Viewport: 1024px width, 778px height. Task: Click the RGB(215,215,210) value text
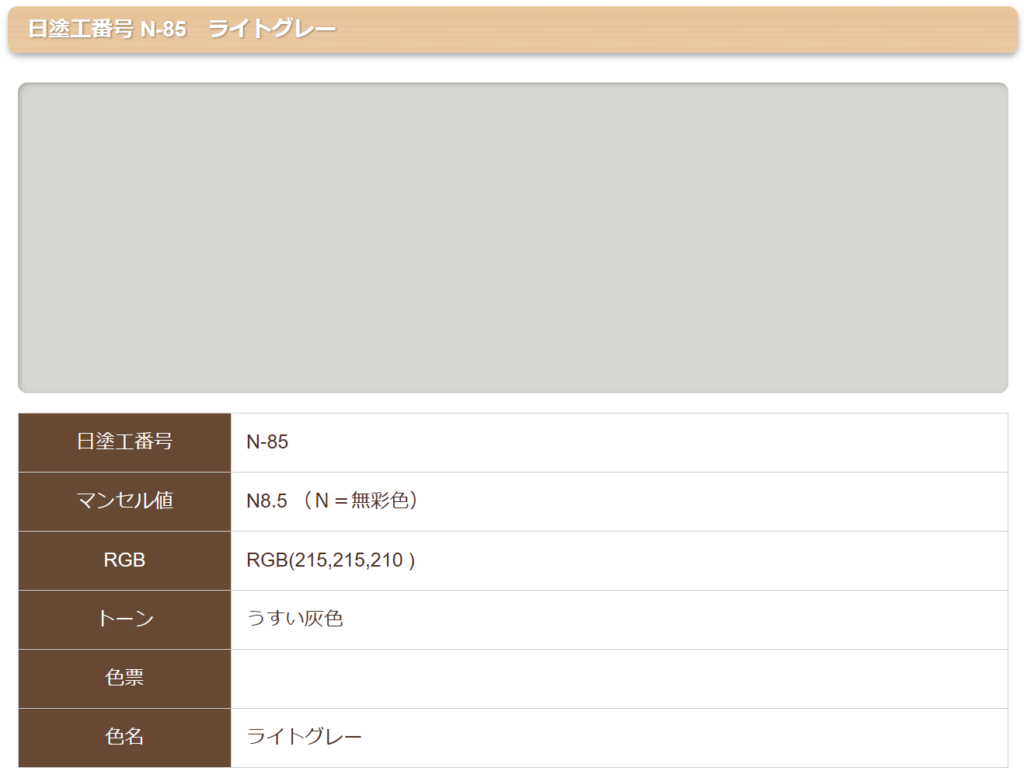[x=330, y=560]
